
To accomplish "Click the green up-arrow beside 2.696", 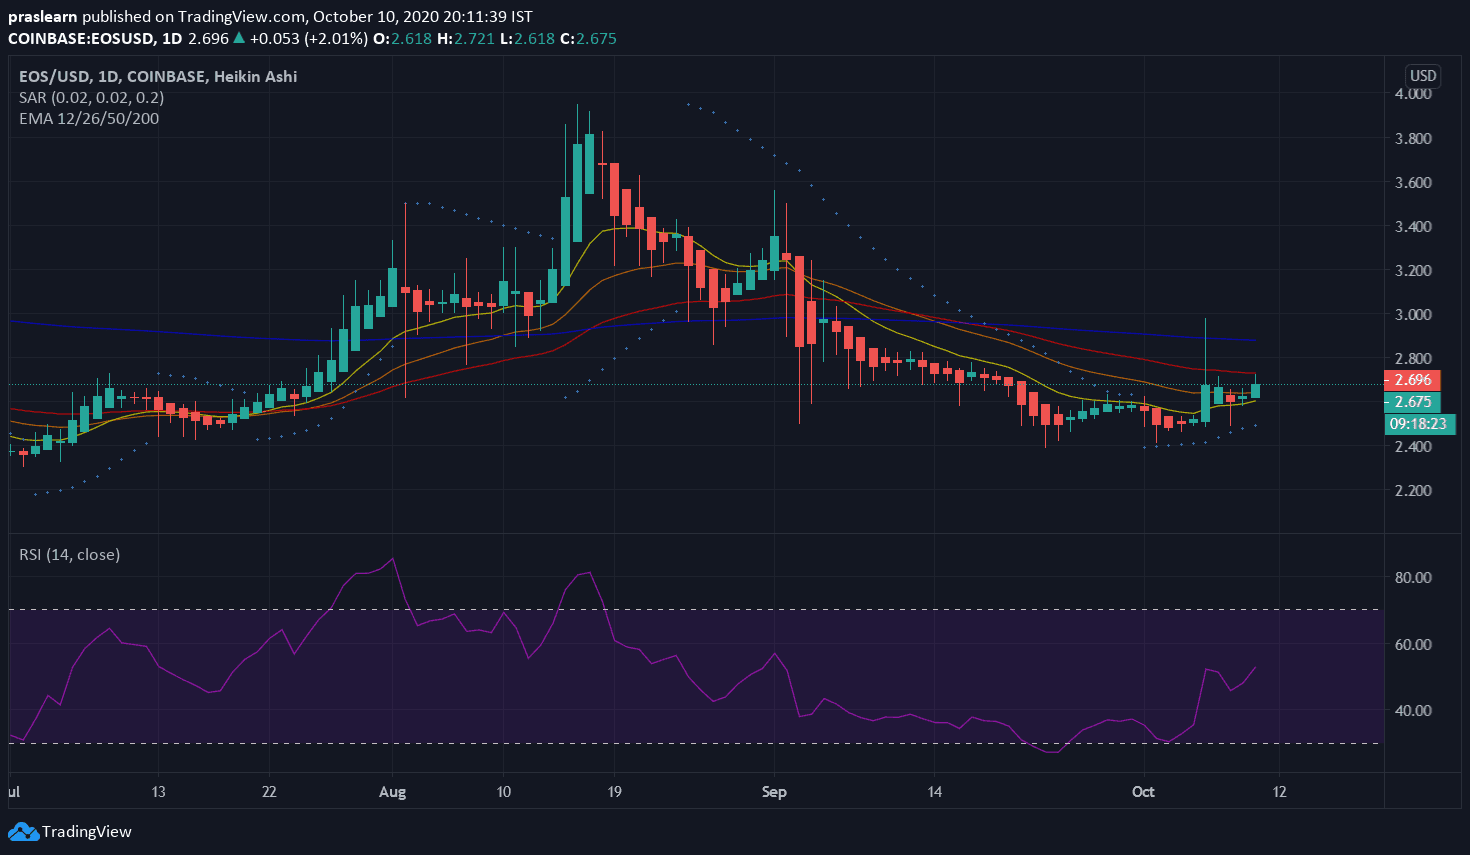I will 238,39.
